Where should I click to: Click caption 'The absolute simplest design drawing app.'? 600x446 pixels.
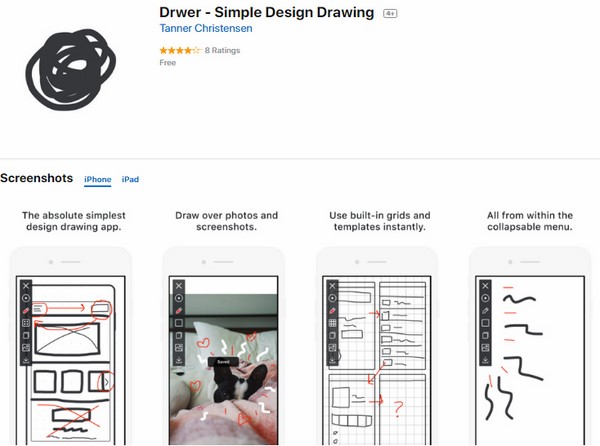(x=74, y=221)
